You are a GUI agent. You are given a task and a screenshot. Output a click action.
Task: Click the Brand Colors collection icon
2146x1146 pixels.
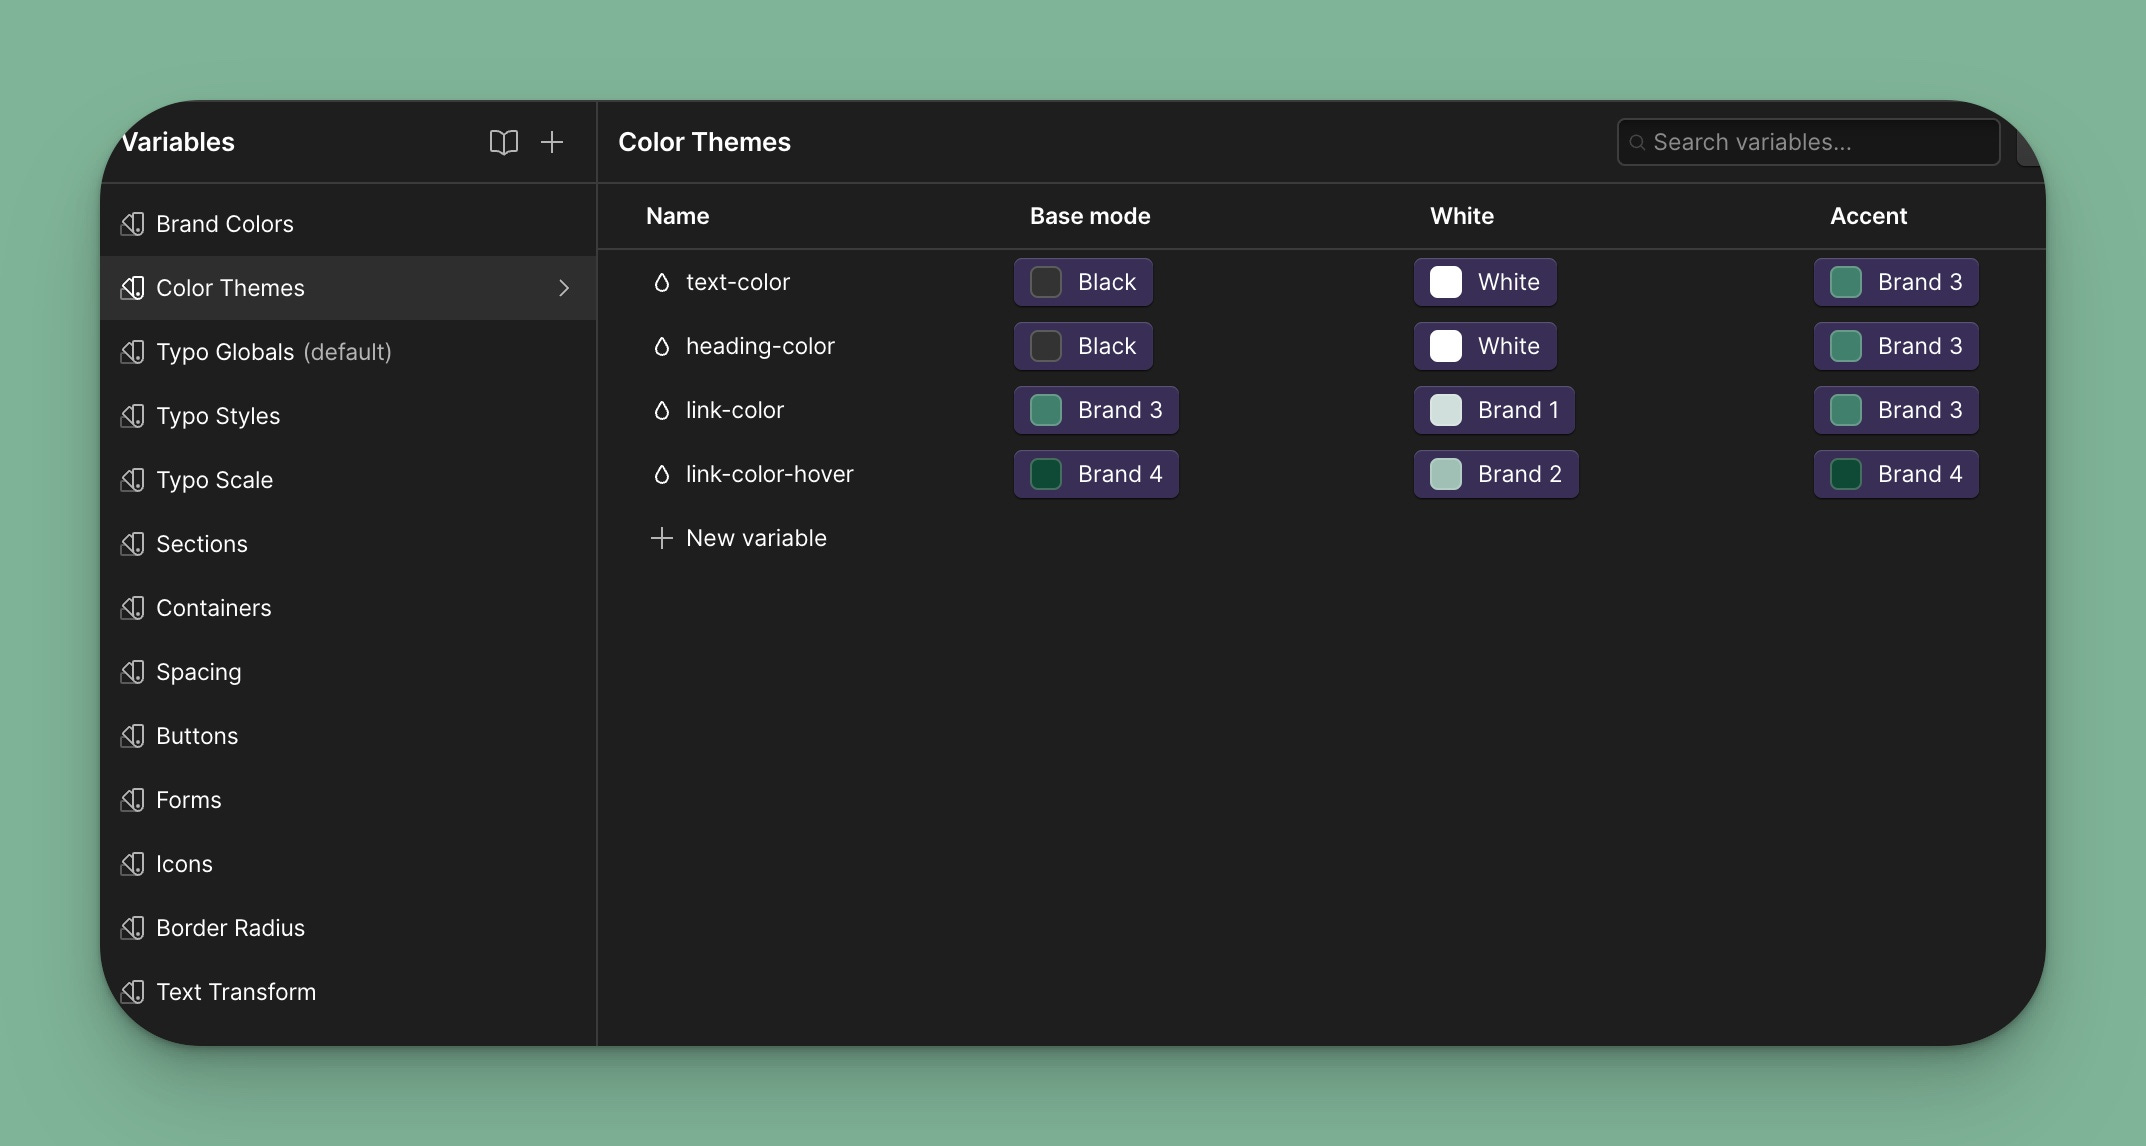[x=132, y=224]
